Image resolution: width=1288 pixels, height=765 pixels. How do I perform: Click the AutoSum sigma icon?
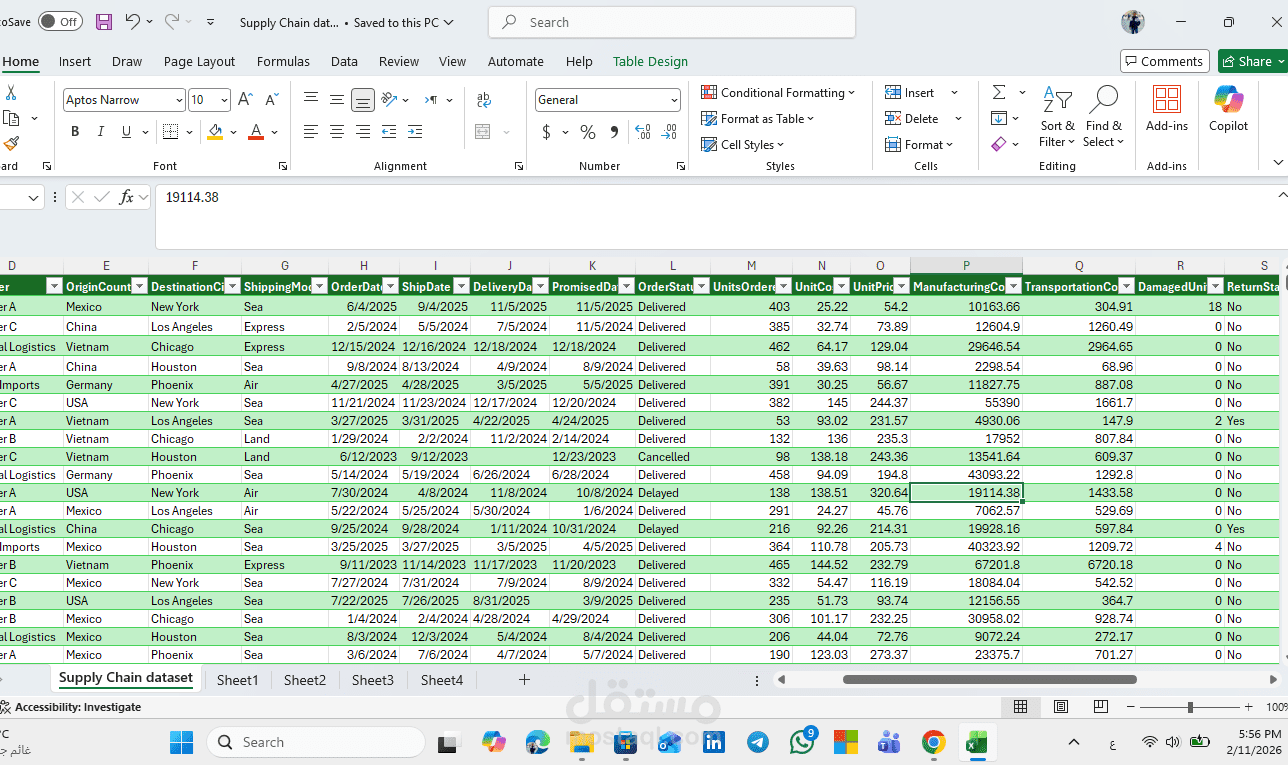click(x=999, y=92)
